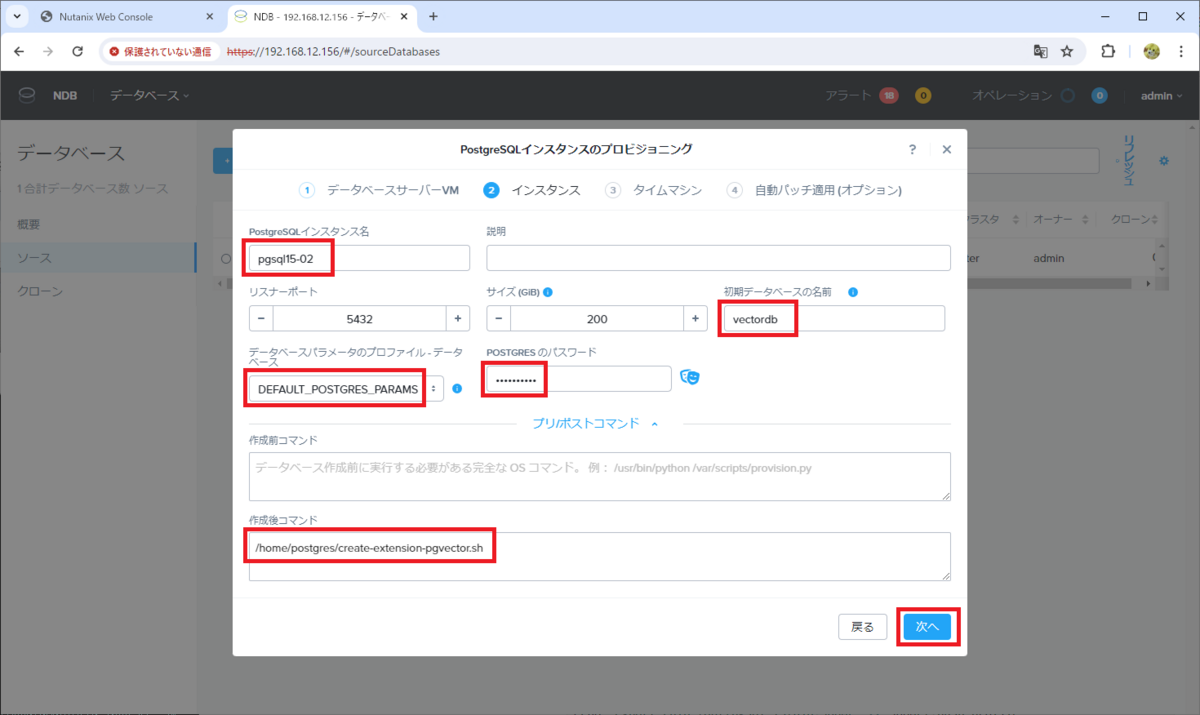
Task: Click the 説明 description field
Action: (718, 258)
